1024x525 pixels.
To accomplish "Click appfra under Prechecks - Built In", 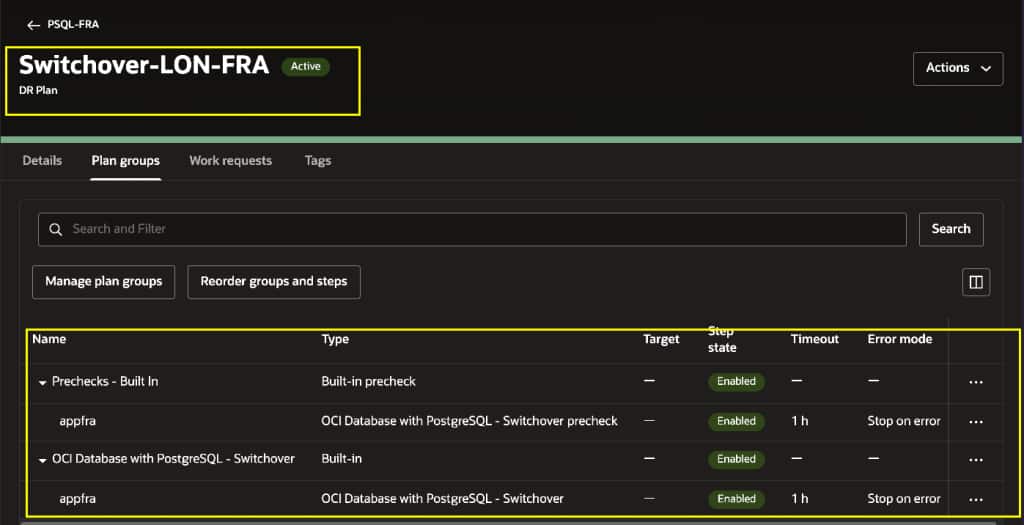I will click(x=78, y=421).
